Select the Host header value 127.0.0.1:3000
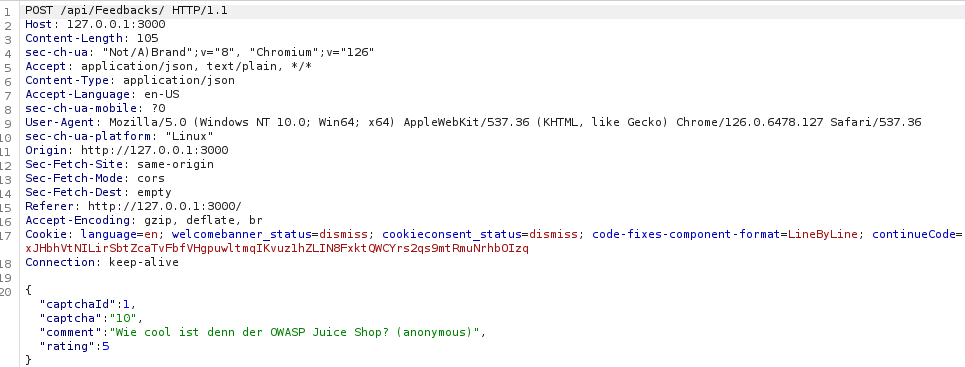This screenshot has height=367, width=965. [116, 25]
